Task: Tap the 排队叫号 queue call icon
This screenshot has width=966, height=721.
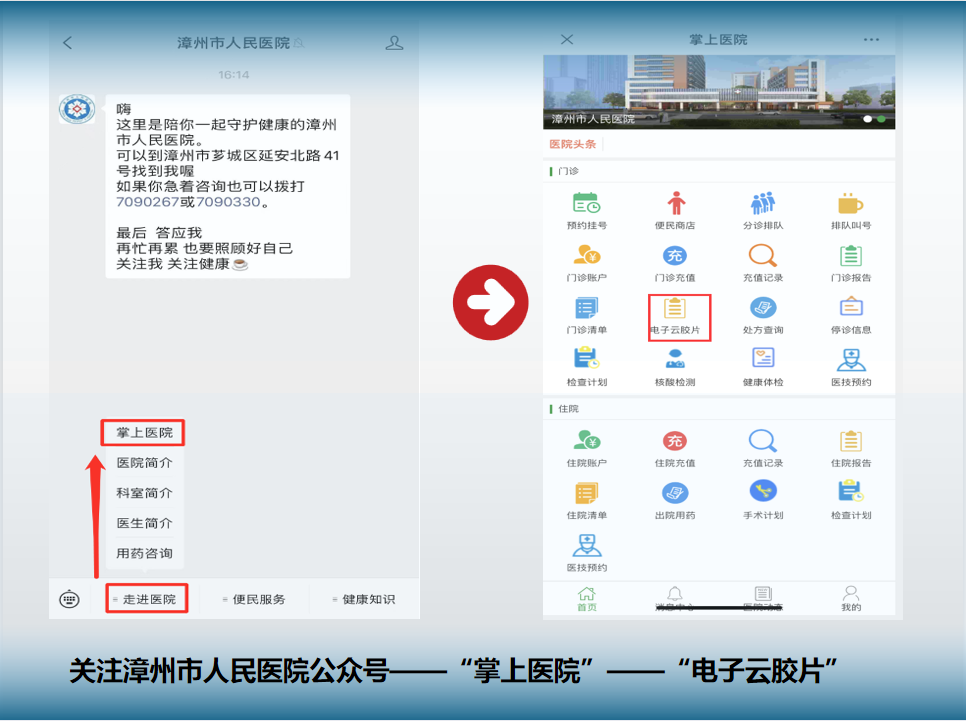Action: click(850, 205)
